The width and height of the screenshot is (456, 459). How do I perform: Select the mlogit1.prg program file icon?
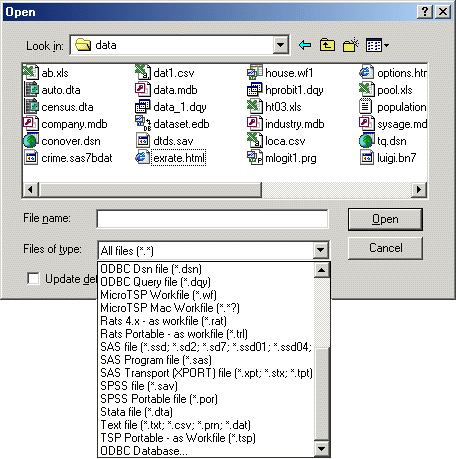[x=255, y=157]
